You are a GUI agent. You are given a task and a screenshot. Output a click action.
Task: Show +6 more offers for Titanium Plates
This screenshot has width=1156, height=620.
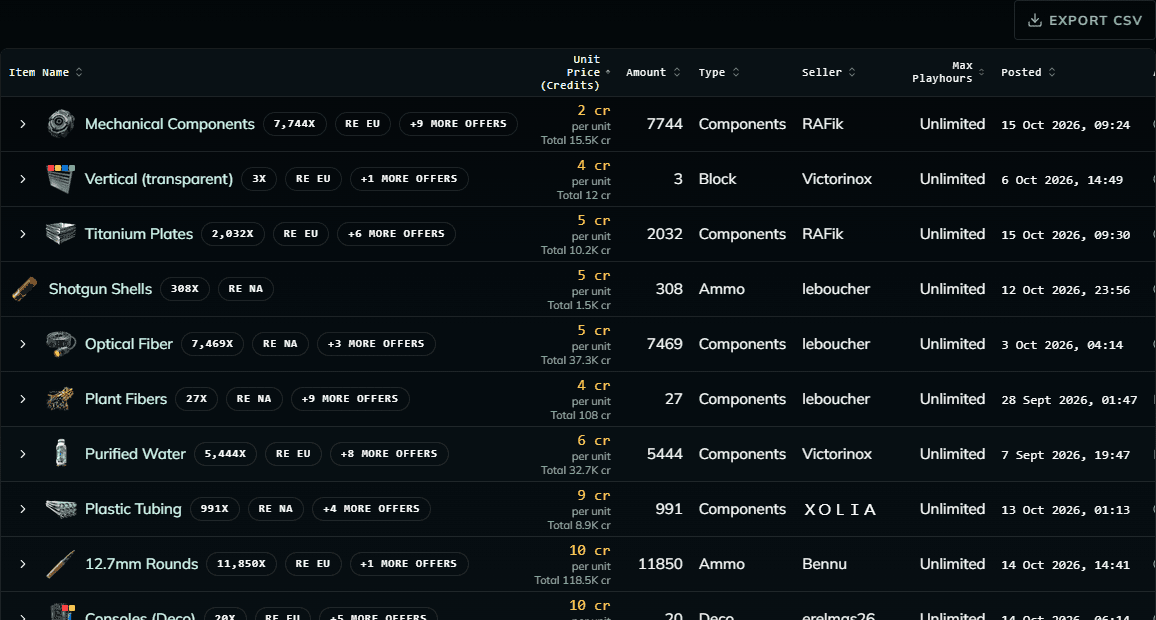tap(397, 234)
